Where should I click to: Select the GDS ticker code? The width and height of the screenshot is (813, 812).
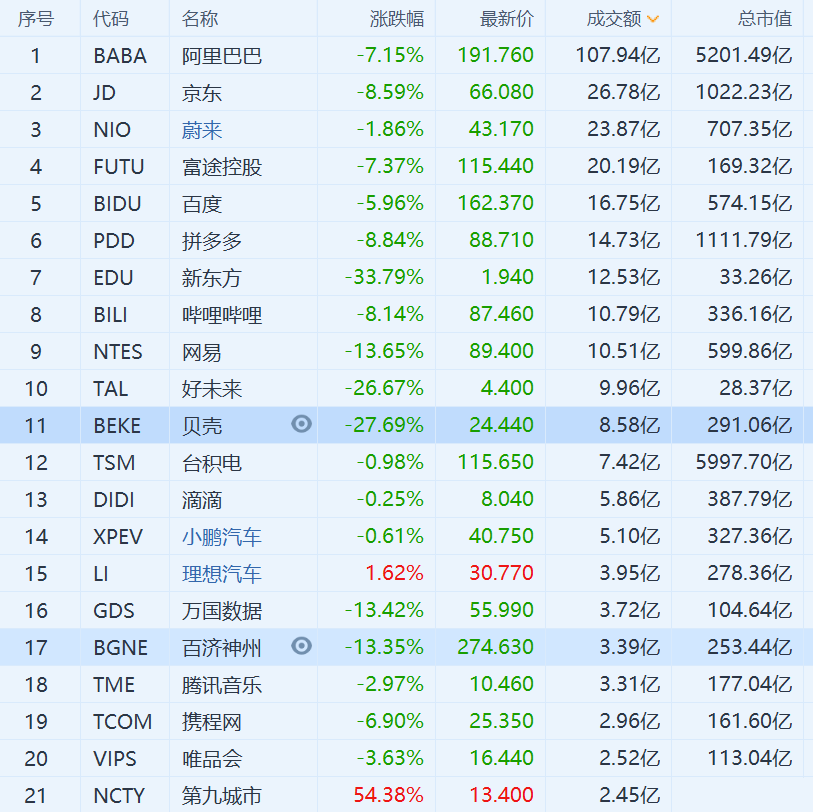114,610
